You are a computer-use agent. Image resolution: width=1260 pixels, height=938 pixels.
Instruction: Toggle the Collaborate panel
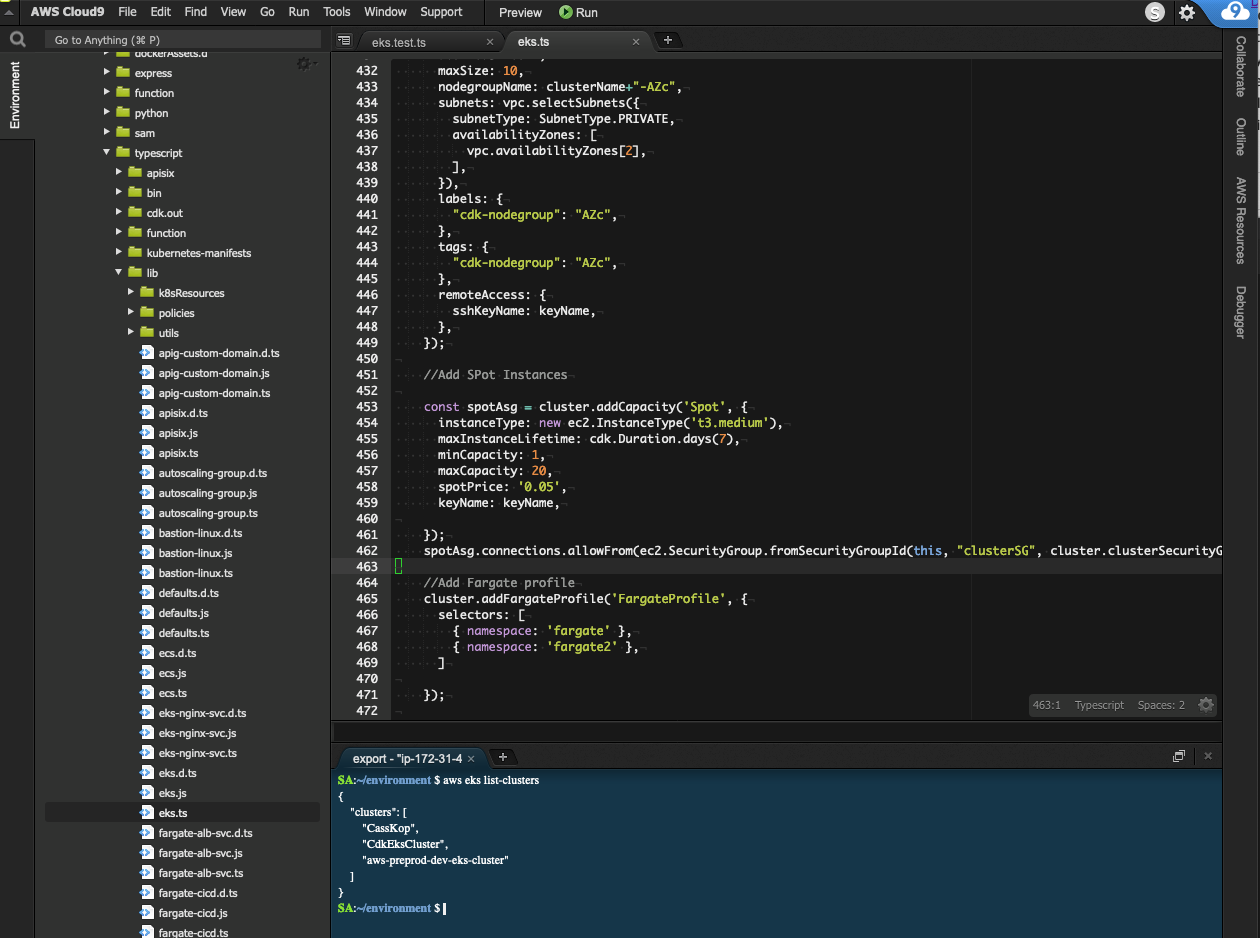pyautogui.click(x=1241, y=66)
